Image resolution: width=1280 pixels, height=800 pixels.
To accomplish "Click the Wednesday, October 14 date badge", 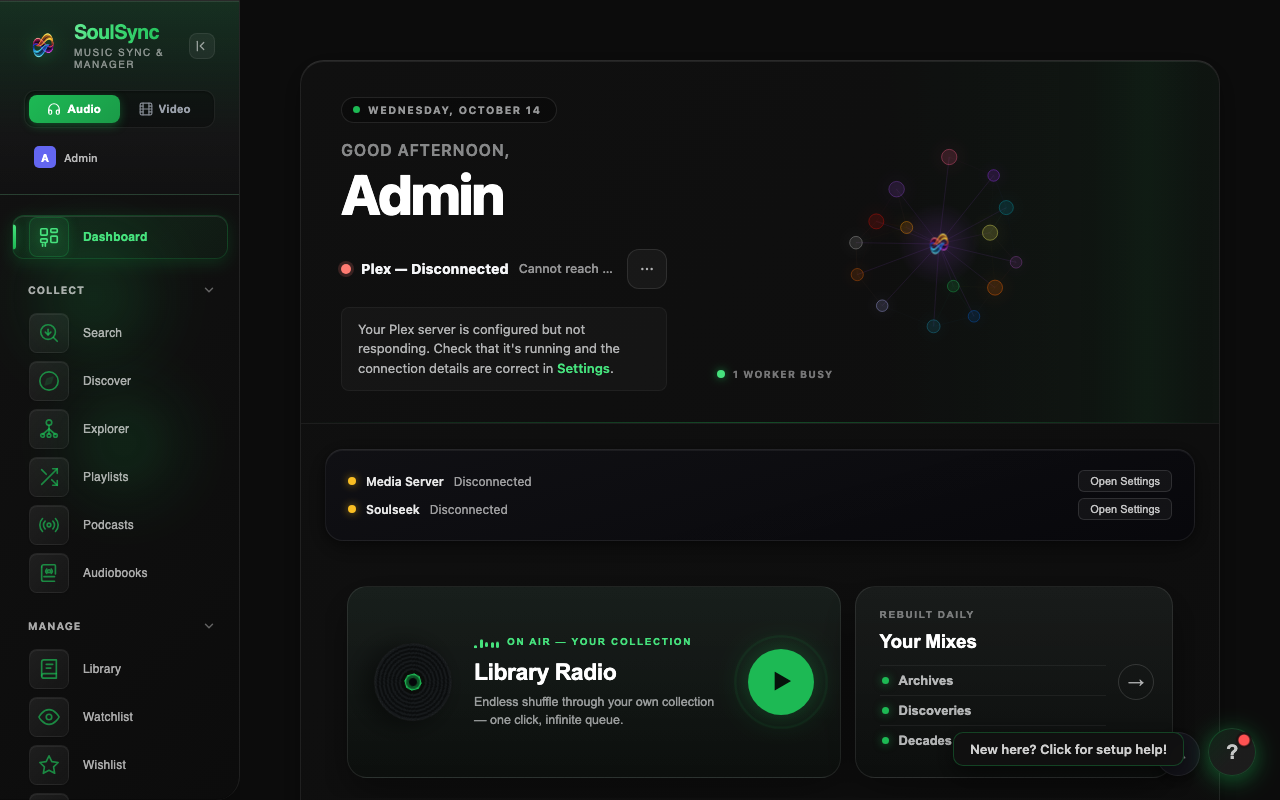I will (x=449, y=110).
